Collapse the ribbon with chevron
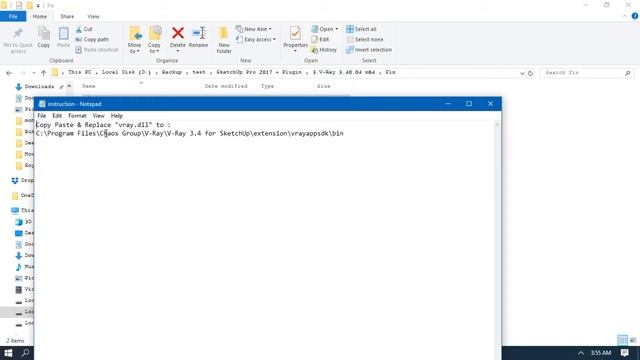 [x=624, y=16]
